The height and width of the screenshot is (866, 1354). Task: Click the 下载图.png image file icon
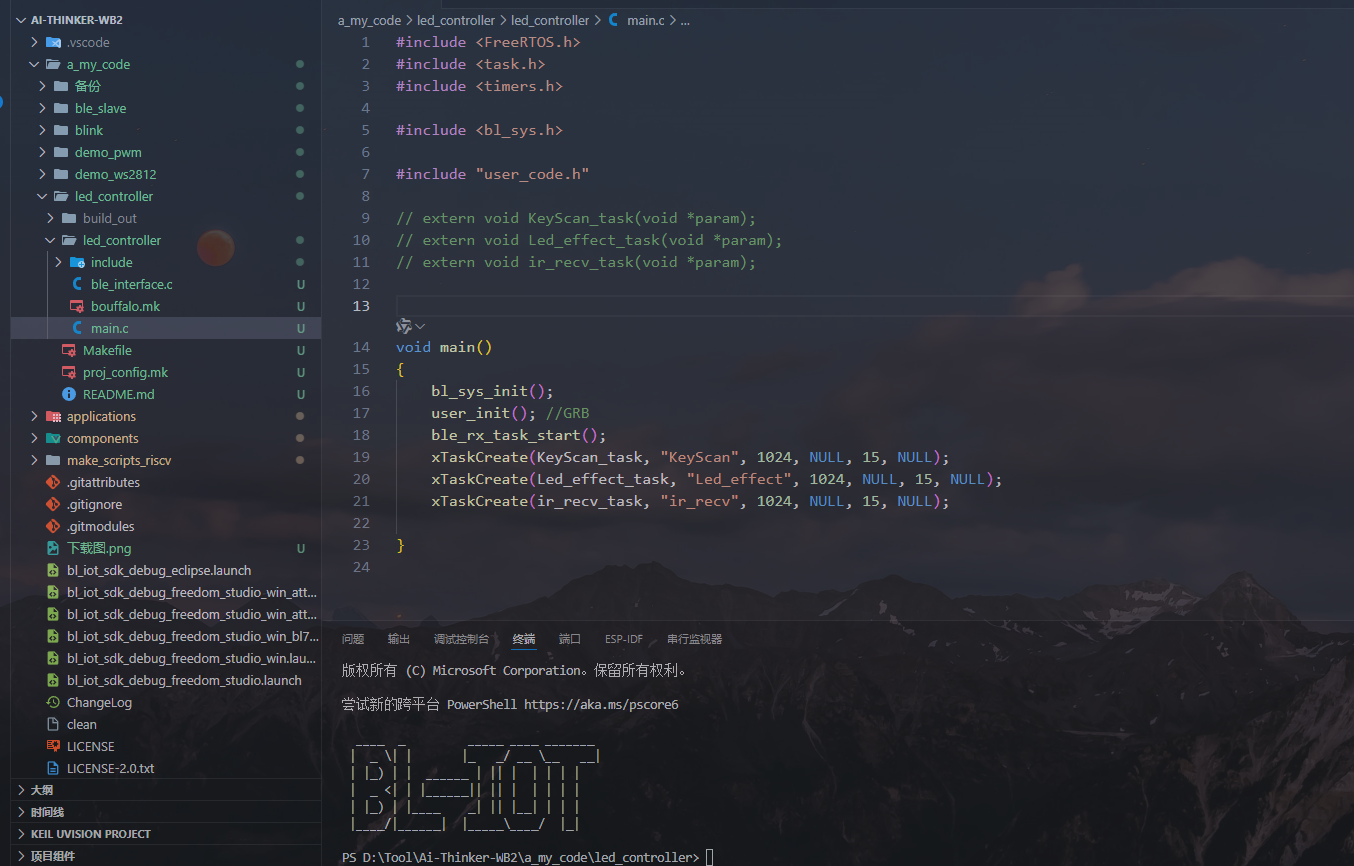53,548
